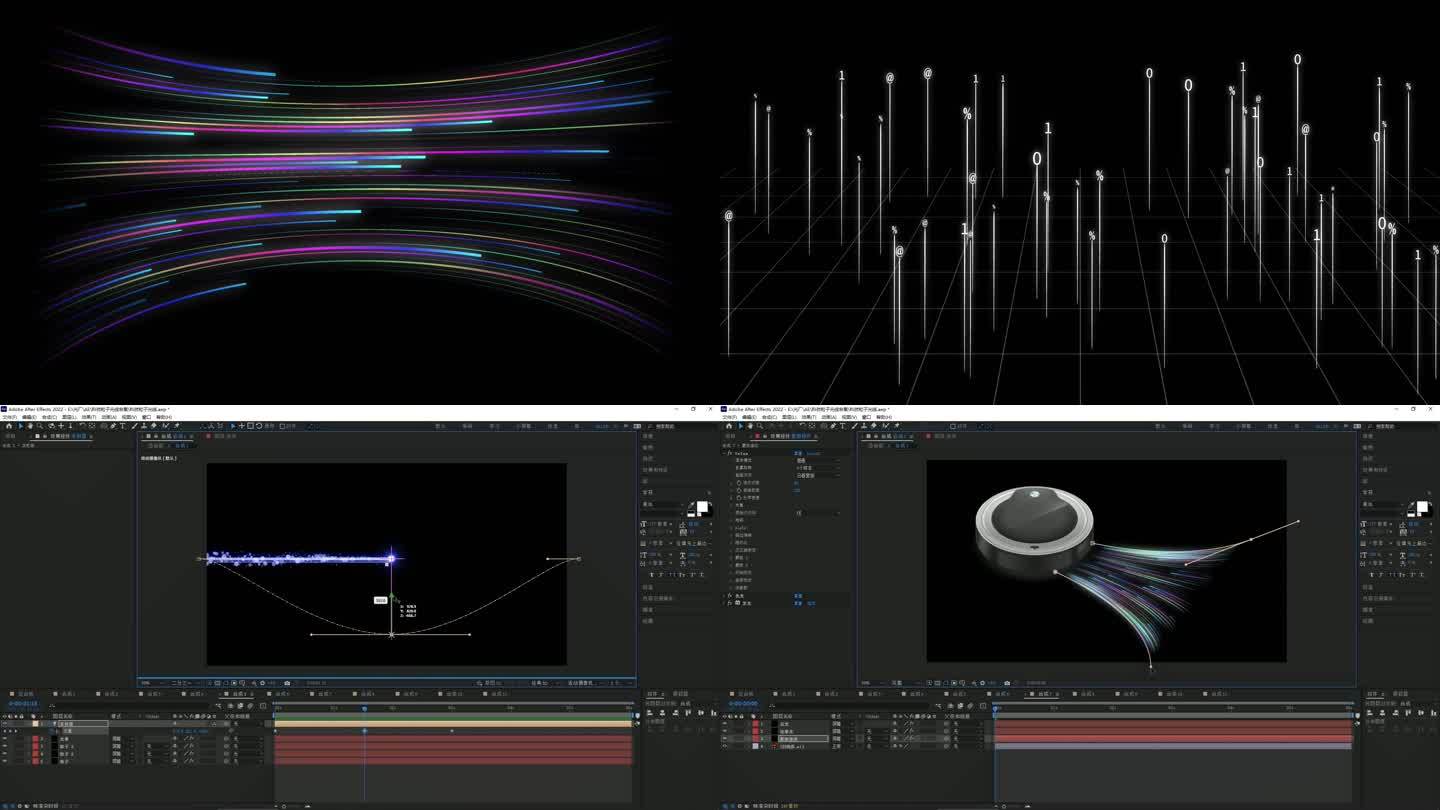
Task: Open 编辑(E) menu in left window
Action: tap(29, 417)
